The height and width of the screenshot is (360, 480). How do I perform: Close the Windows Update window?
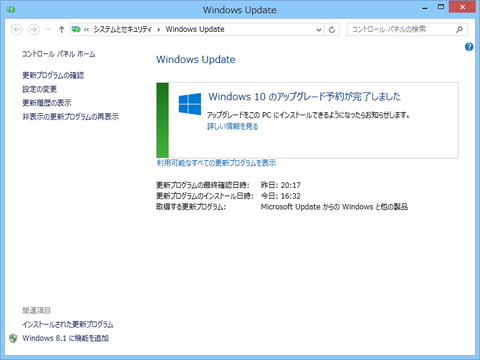pyautogui.click(x=462, y=7)
